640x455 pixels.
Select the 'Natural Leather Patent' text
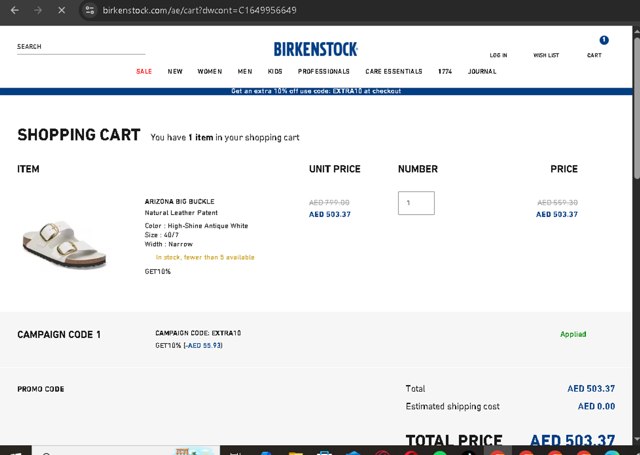[x=181, y=213]
